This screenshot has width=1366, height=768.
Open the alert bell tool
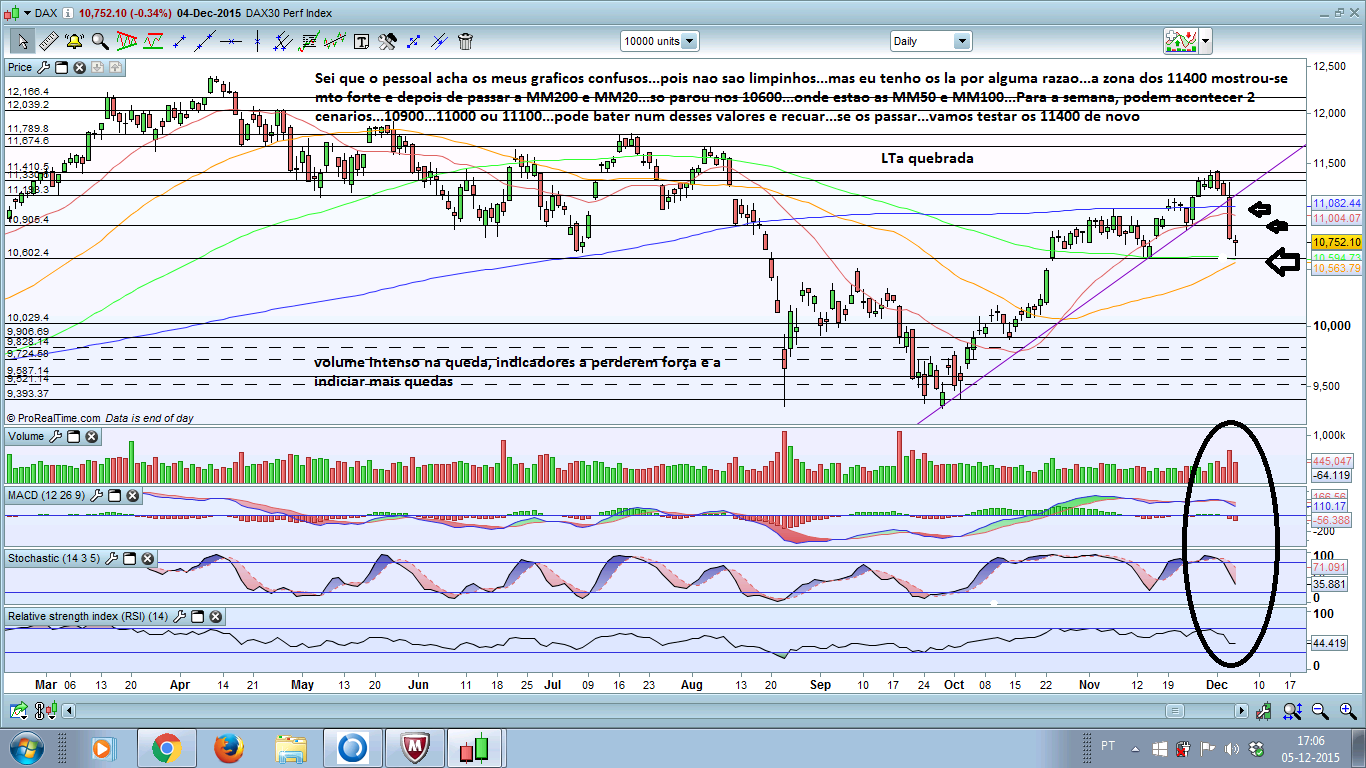pyautogui.click(x=74, y=41)
